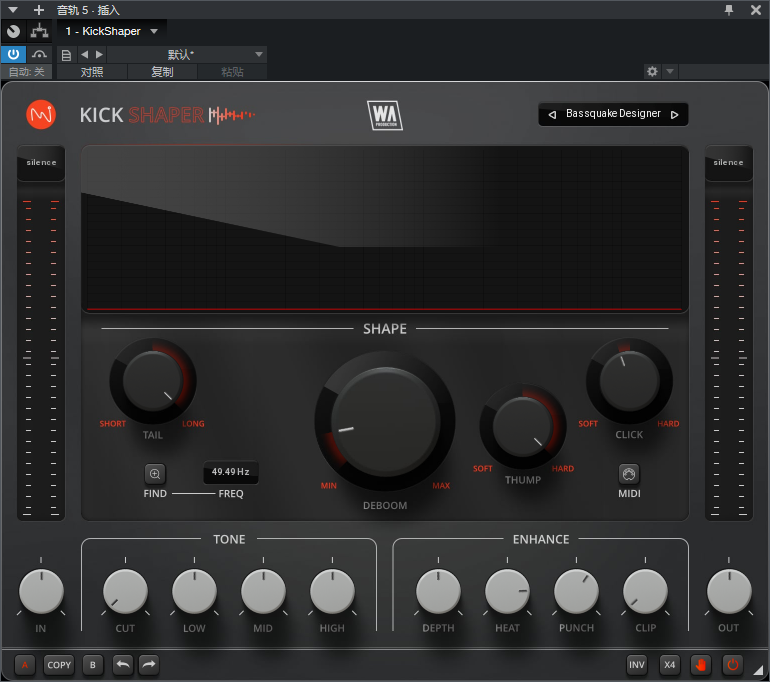Viewport: 770px width, 682px height.
Task: Toggle the blue plugin power button
Action: point(13,54)
